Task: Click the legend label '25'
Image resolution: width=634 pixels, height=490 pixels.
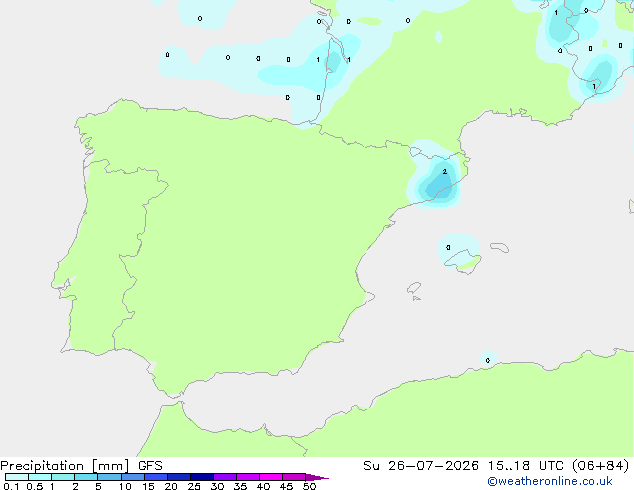Action: 194,486
